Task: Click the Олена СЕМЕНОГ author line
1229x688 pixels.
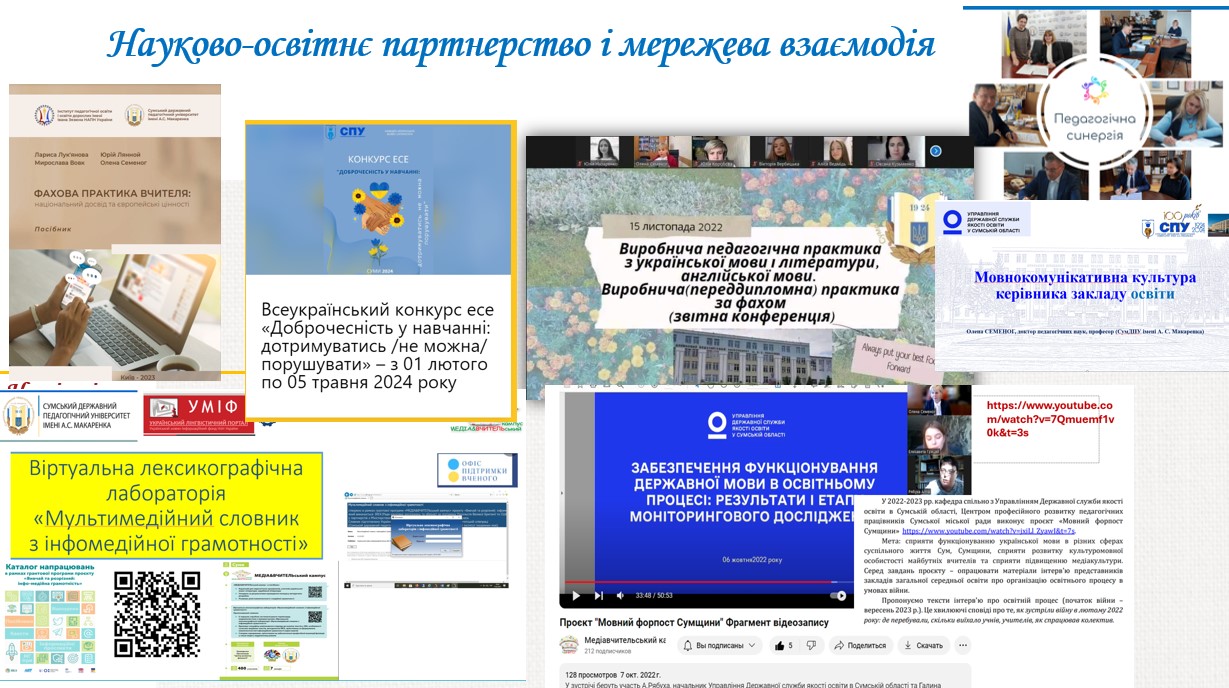Action: (x=1085, y=330)
